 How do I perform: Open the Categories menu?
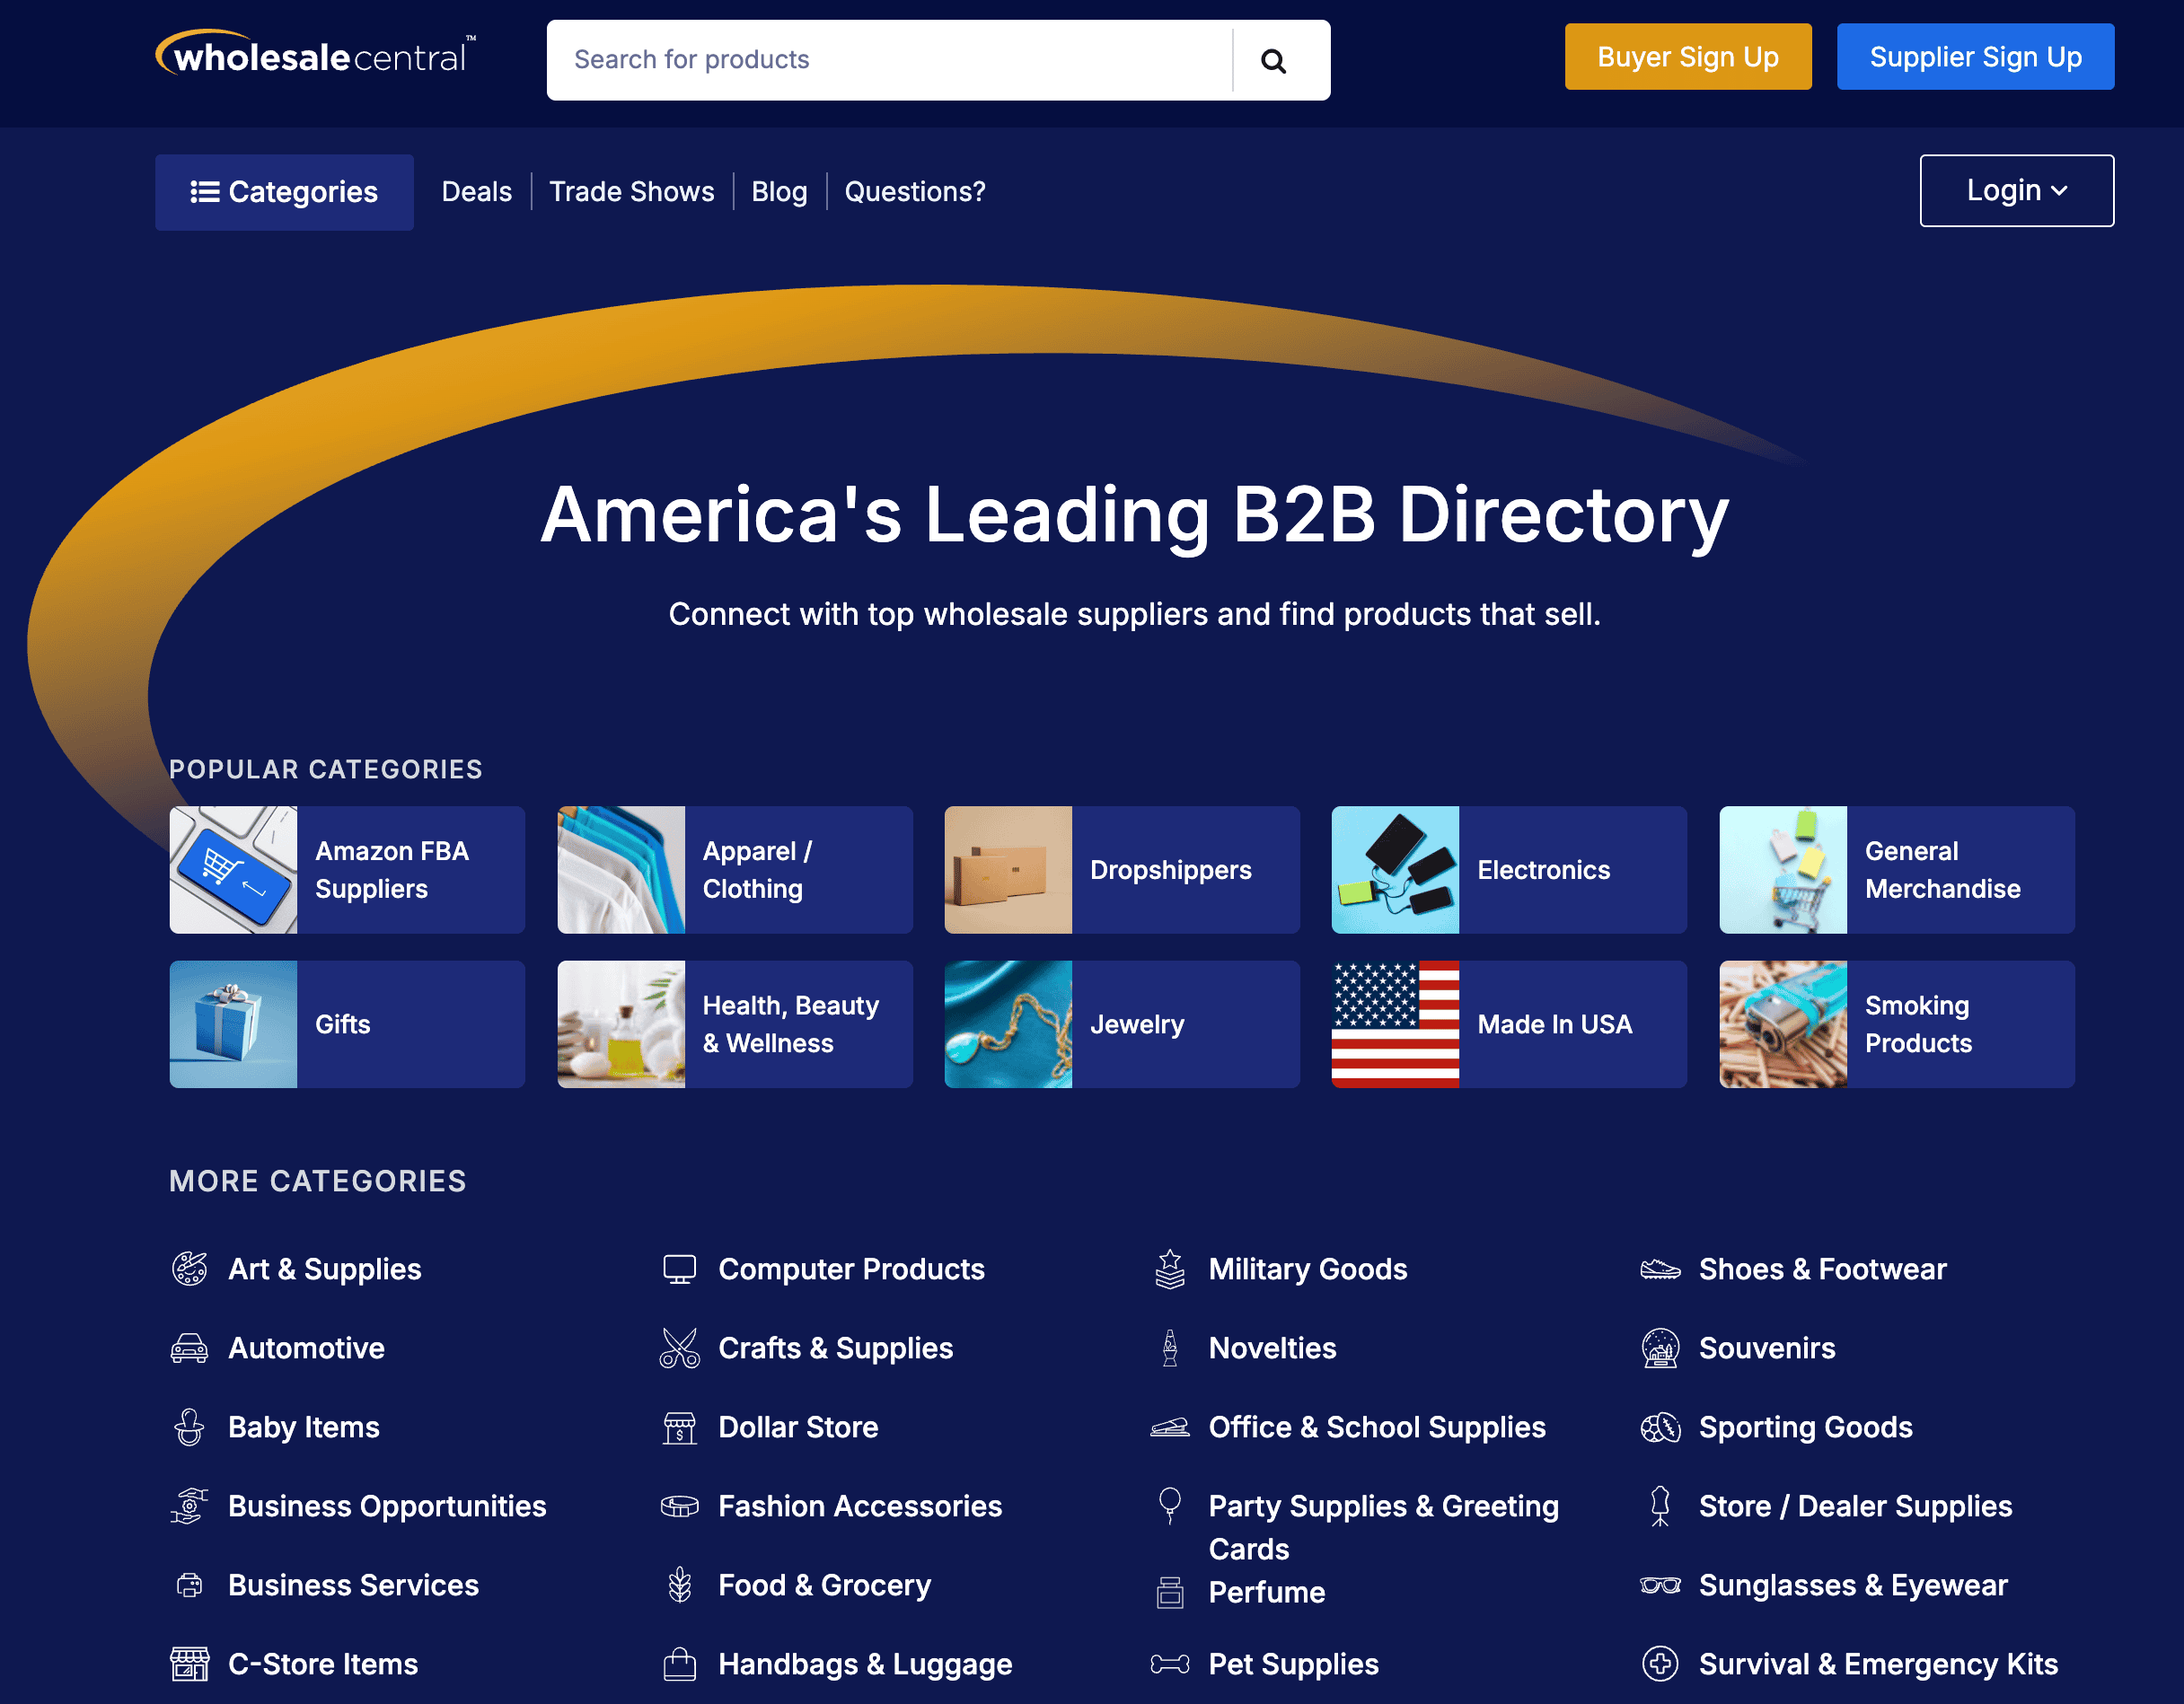[284, 192]
